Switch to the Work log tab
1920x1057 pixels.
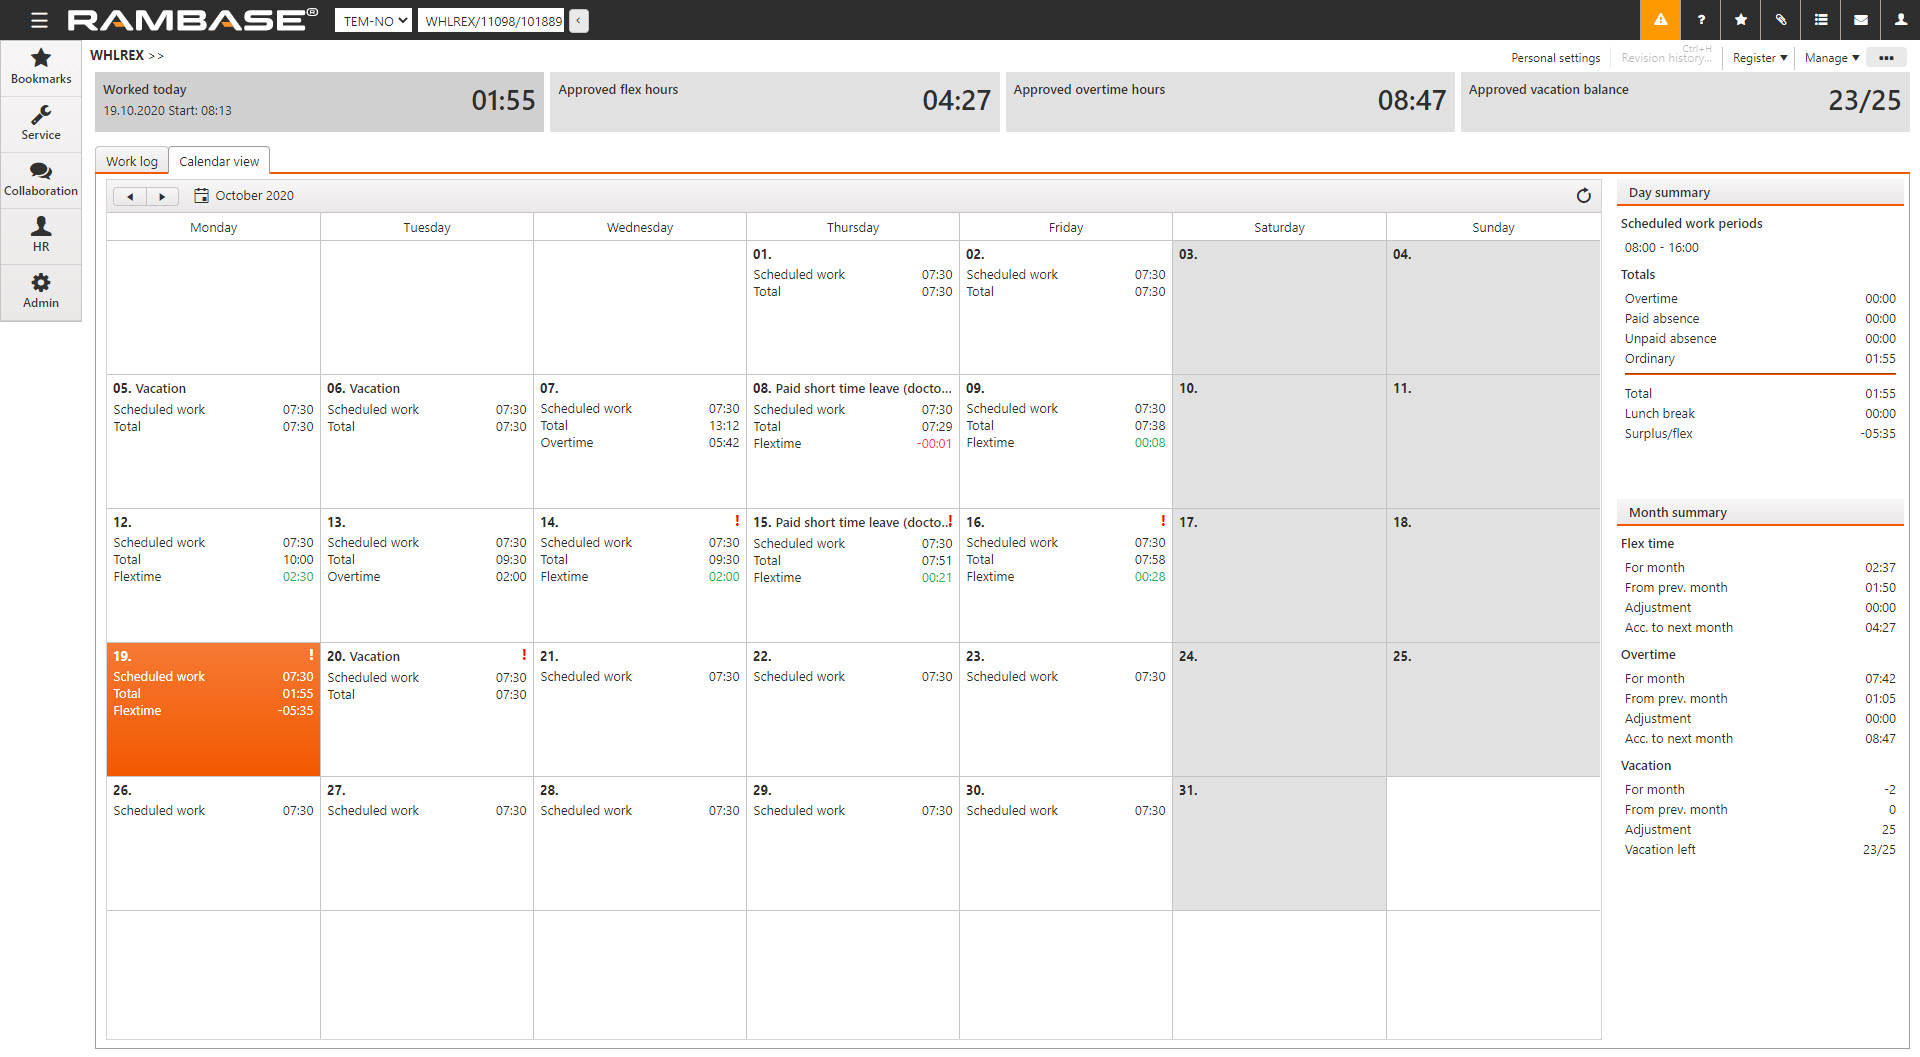pyautogui.click(x=132, y=162)
